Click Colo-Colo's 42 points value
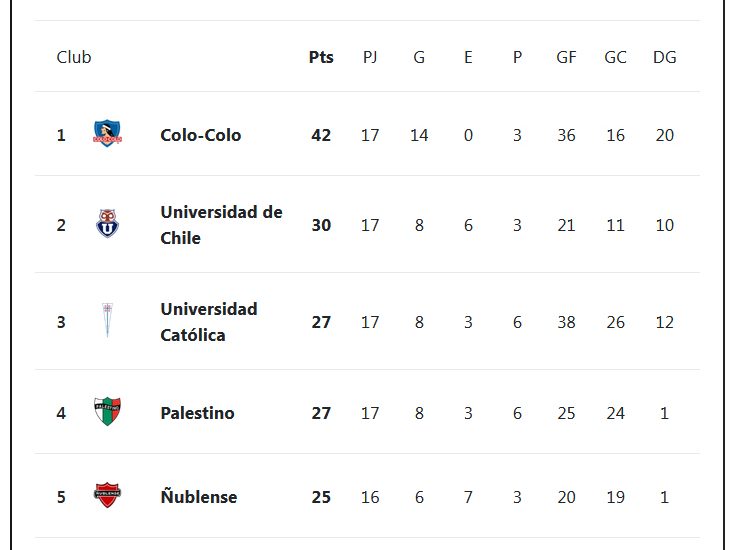The height and width of the screenshot is (550, 736). (321, 135)
